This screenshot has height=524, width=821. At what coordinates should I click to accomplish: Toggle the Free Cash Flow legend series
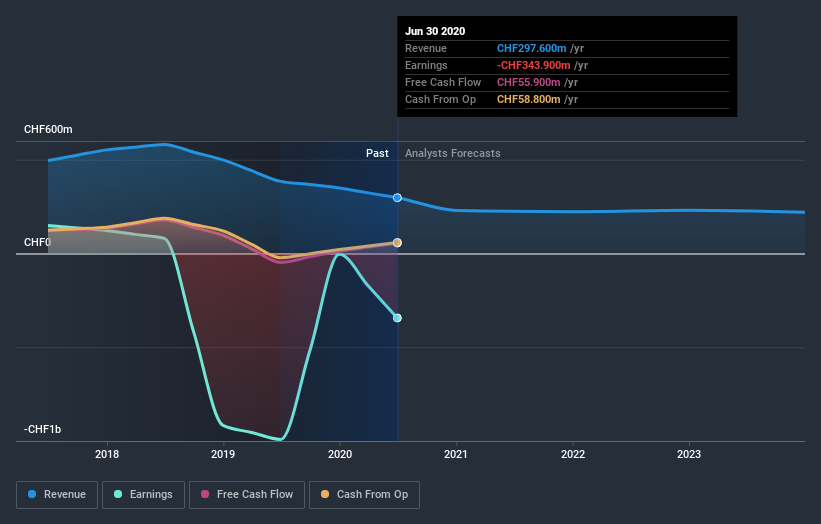coord(247,495)
